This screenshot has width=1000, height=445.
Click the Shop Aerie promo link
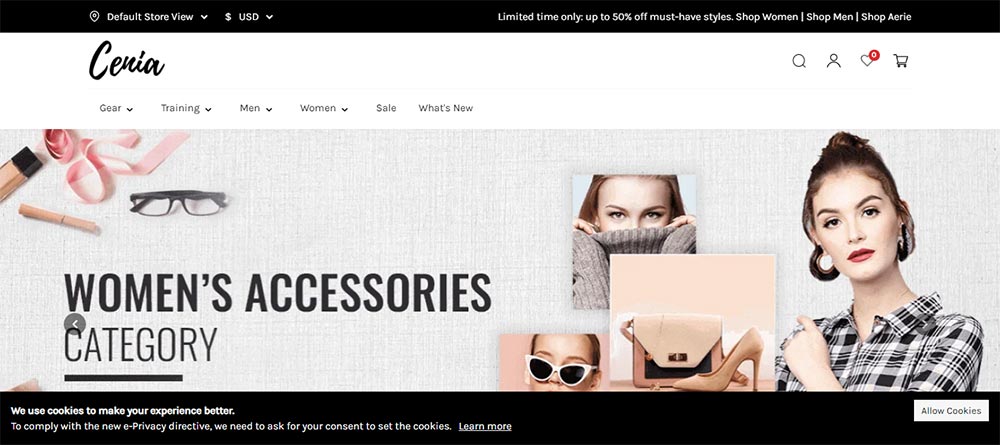point(886,17)
